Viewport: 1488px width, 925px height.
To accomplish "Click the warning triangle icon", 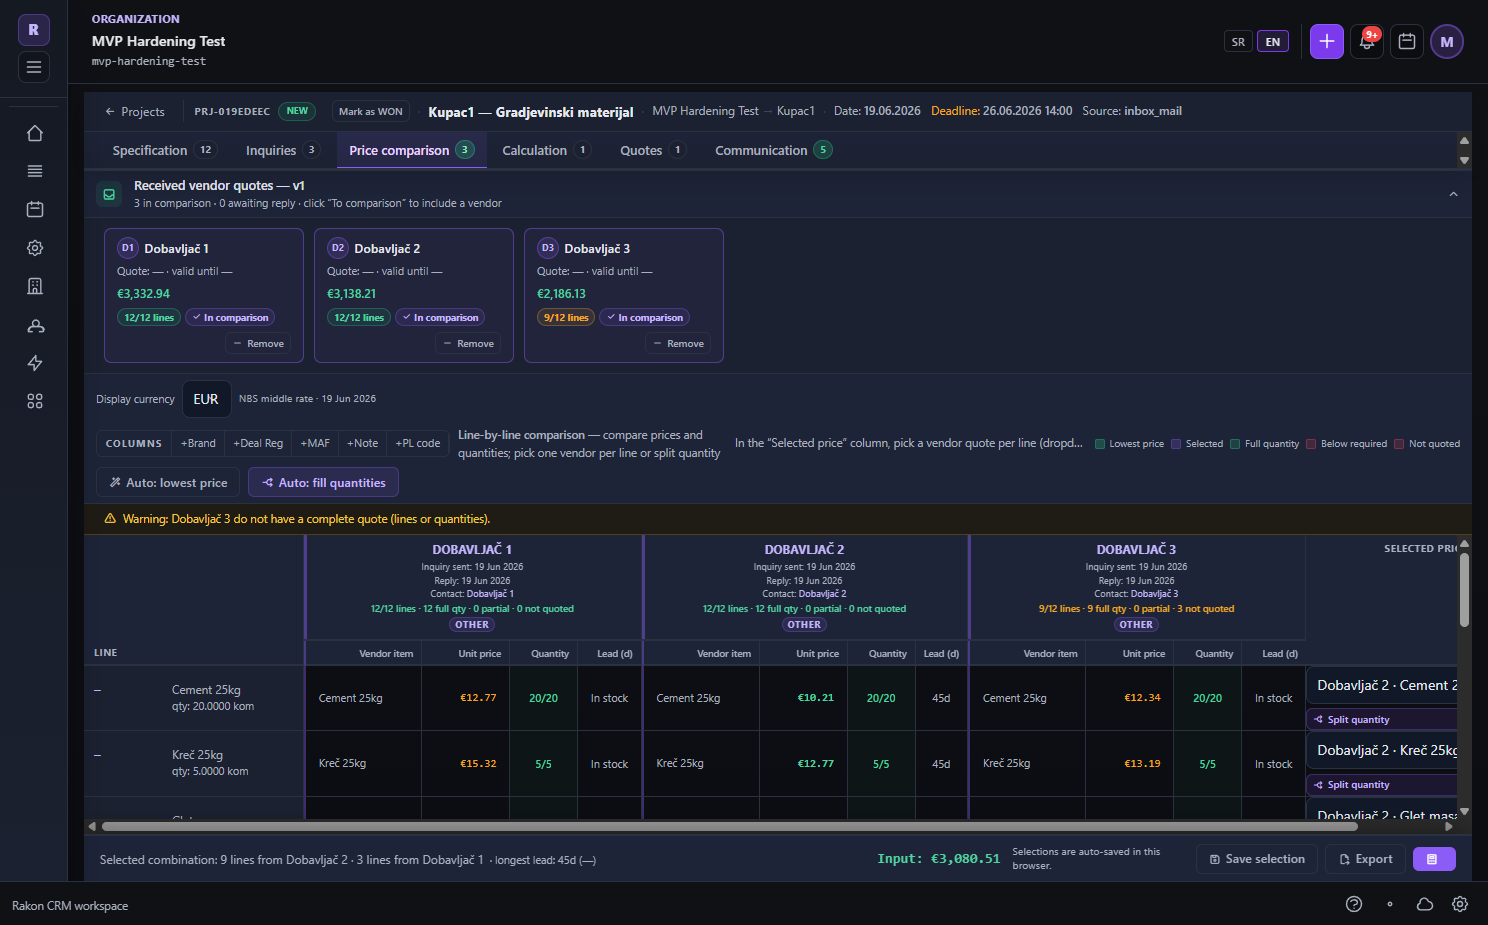I will (x=110, y=519).
